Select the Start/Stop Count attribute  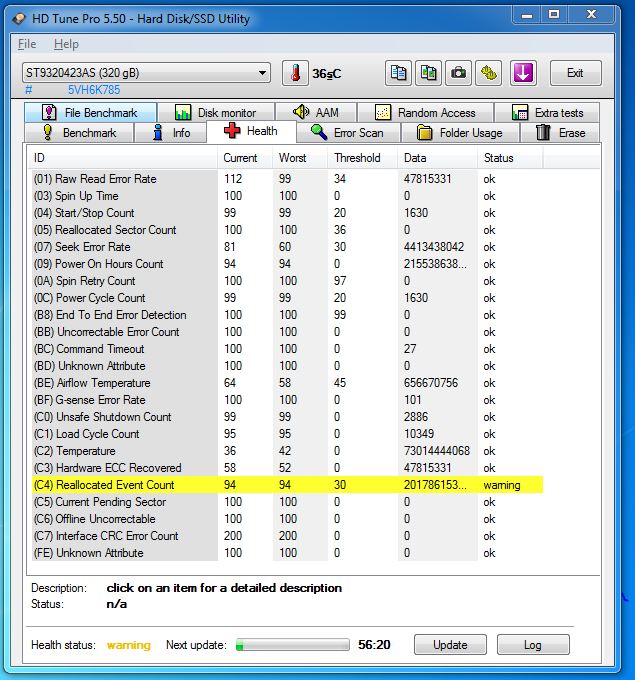click(286, 212)
